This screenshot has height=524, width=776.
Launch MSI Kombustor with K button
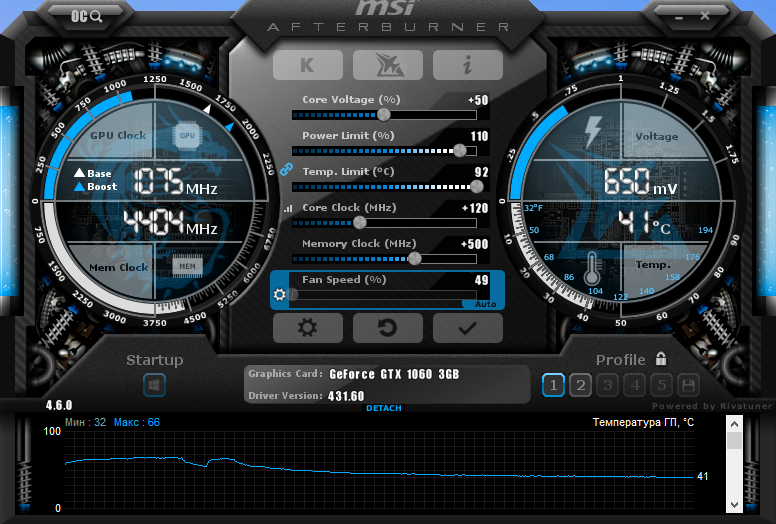pyautogui.click(x=307, y=64)
